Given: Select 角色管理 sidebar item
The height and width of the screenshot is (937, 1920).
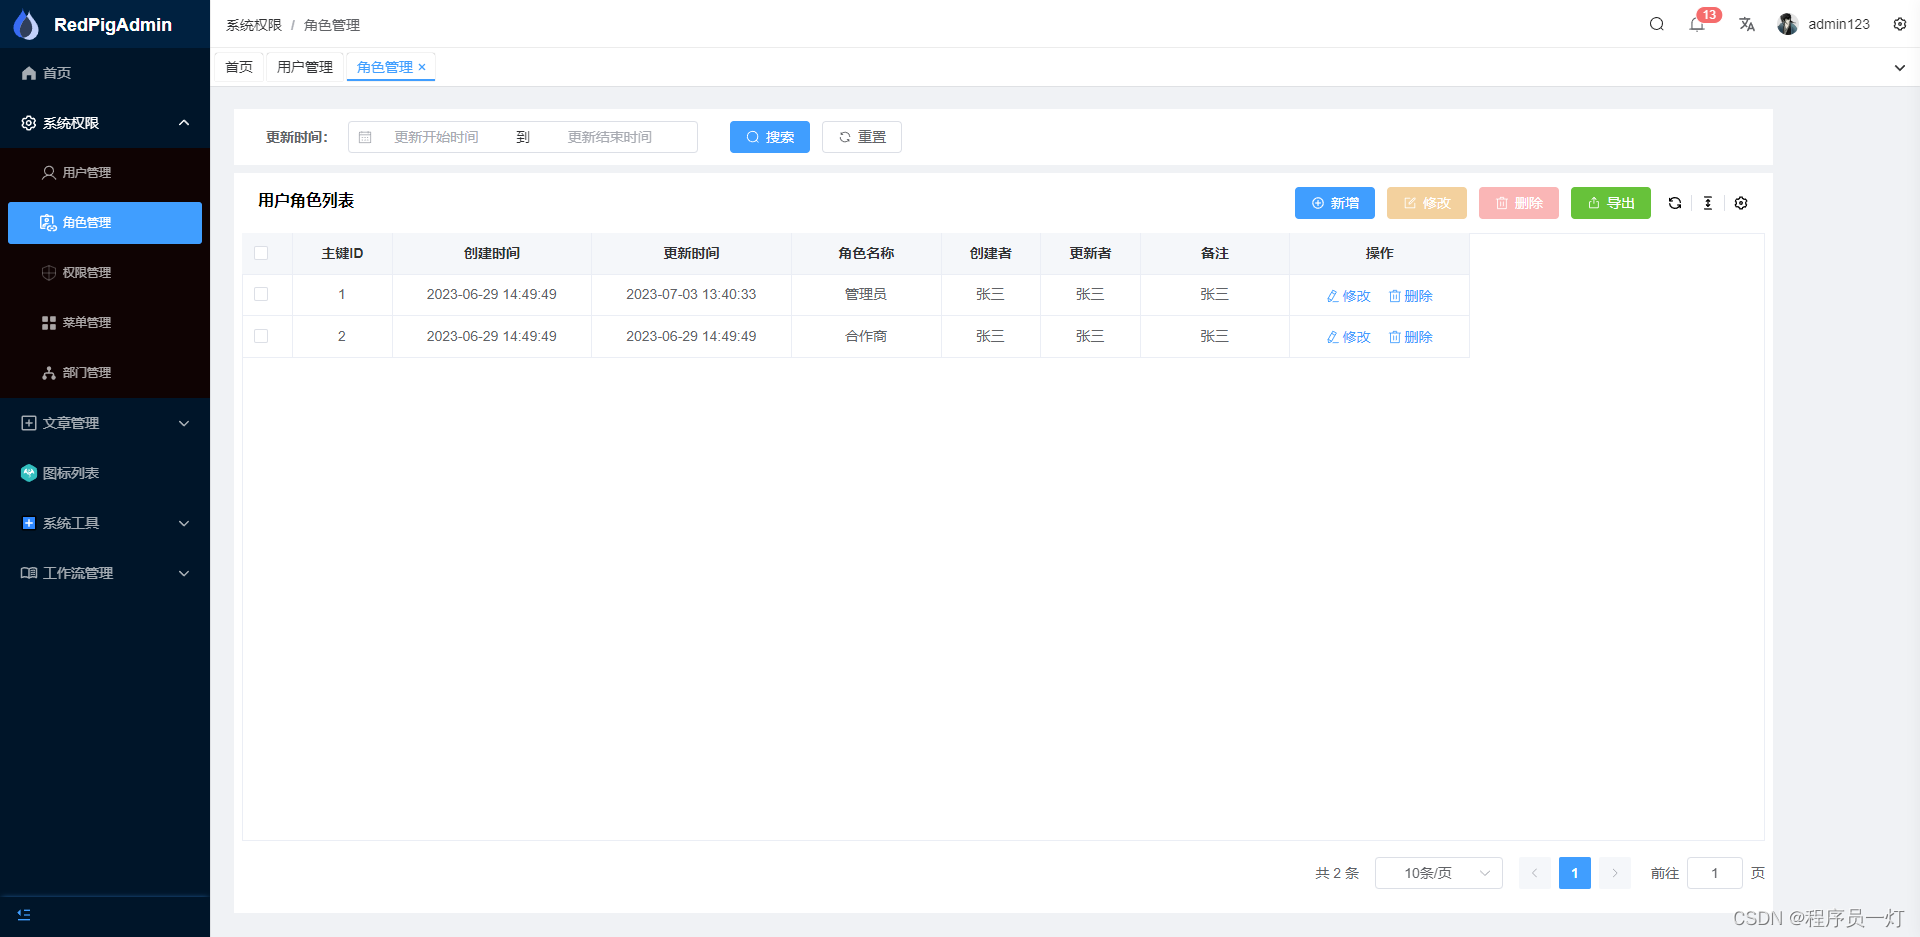Looking at the screenshot, I should coord(105,223).
